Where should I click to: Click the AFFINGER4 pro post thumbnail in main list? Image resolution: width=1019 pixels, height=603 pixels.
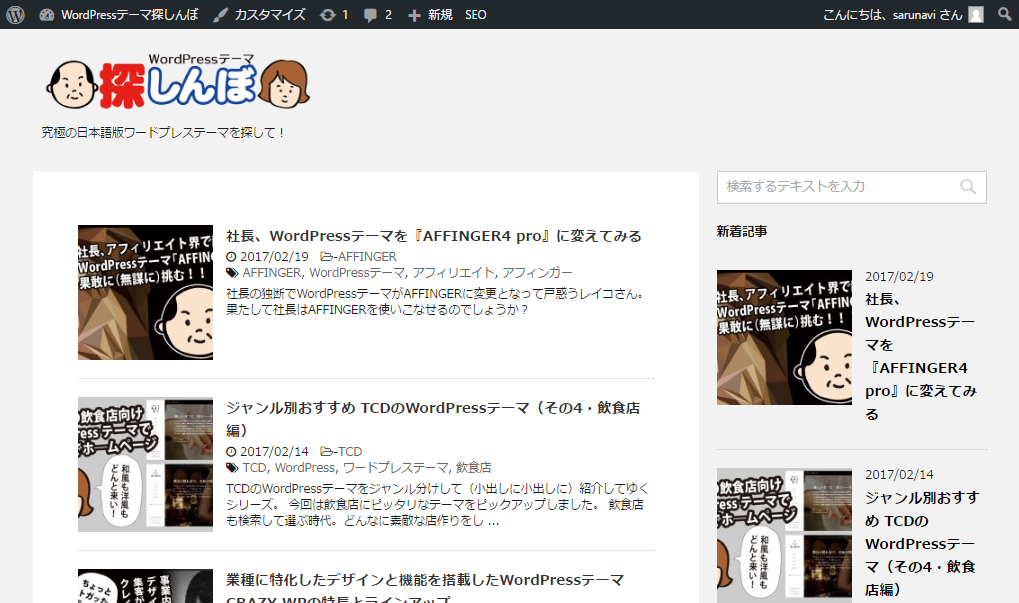146,292
